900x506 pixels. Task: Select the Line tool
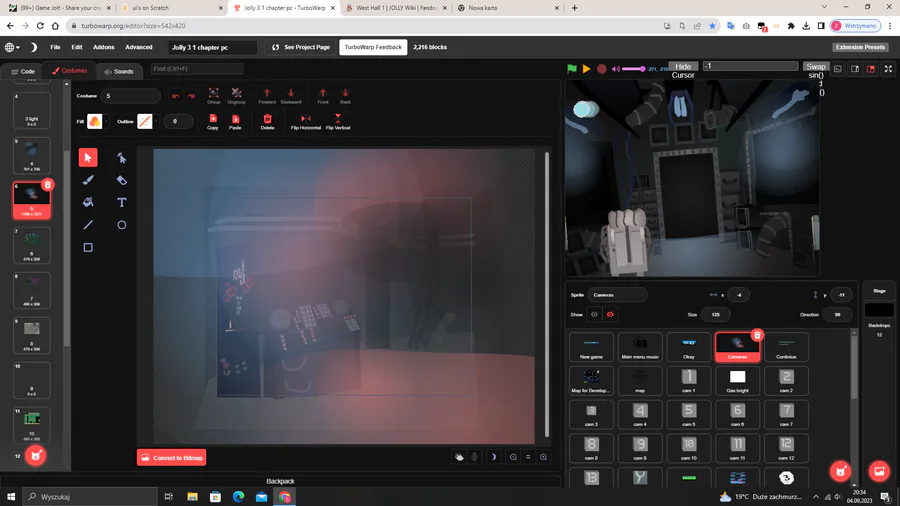point(88,225)
